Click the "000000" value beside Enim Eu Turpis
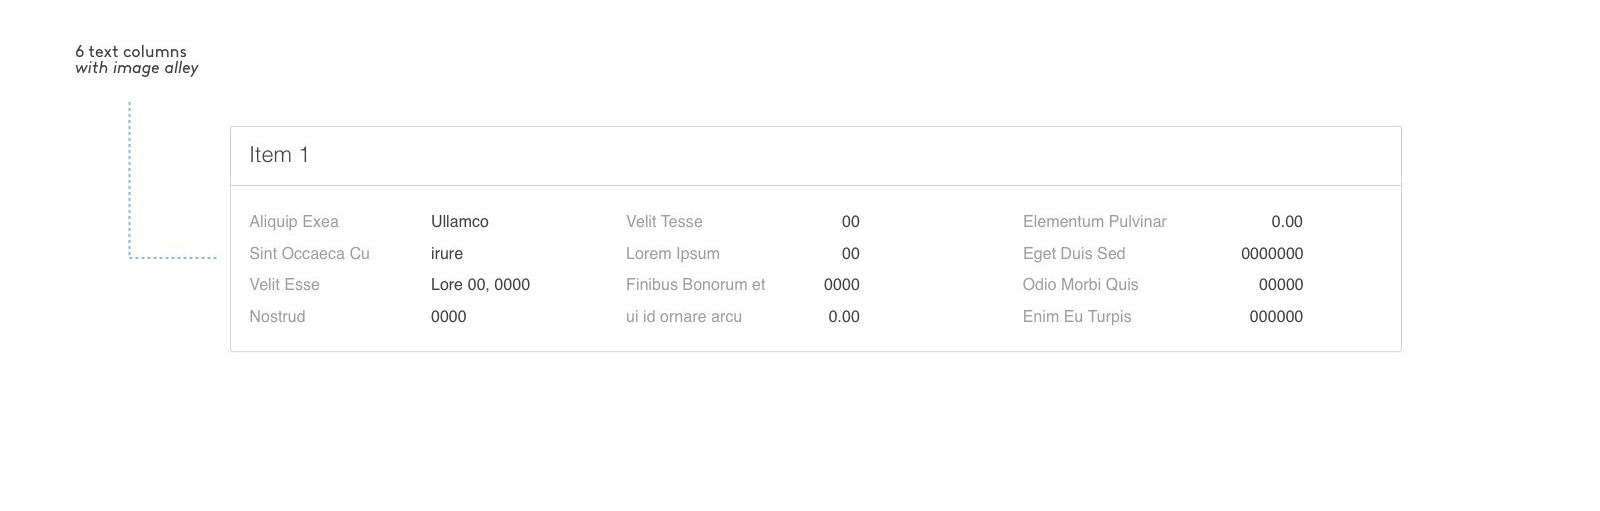This screenshot has height=511, width=1600. [1276, 317]
